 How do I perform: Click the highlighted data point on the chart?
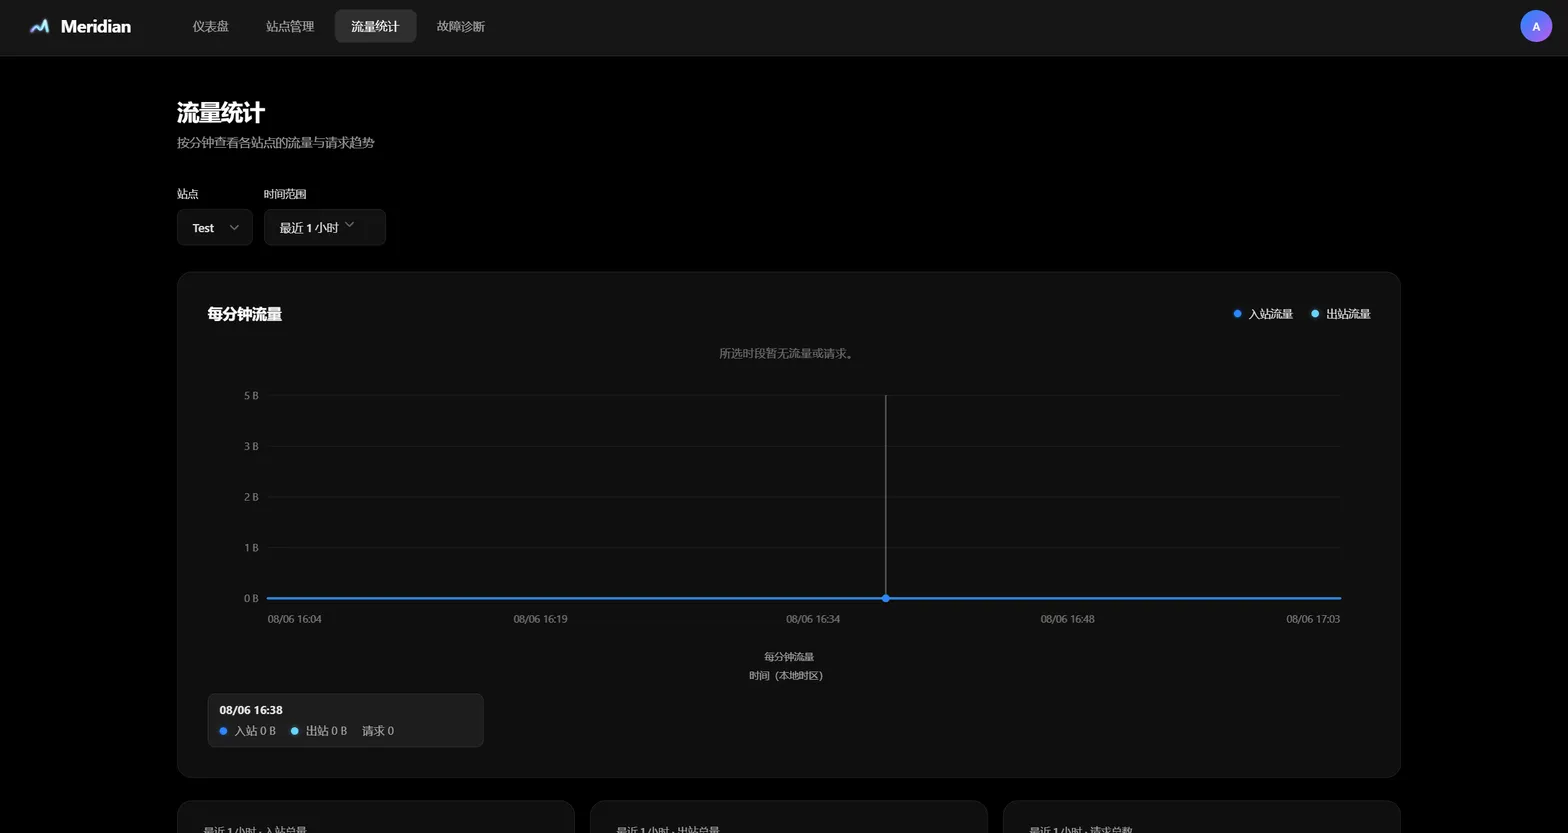[x=886, y=598]
